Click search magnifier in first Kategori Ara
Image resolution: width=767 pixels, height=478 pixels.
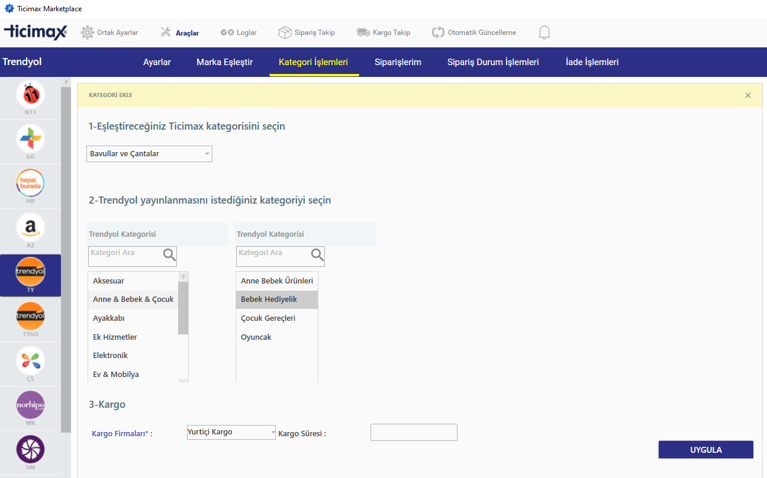[x=169, y=255]
